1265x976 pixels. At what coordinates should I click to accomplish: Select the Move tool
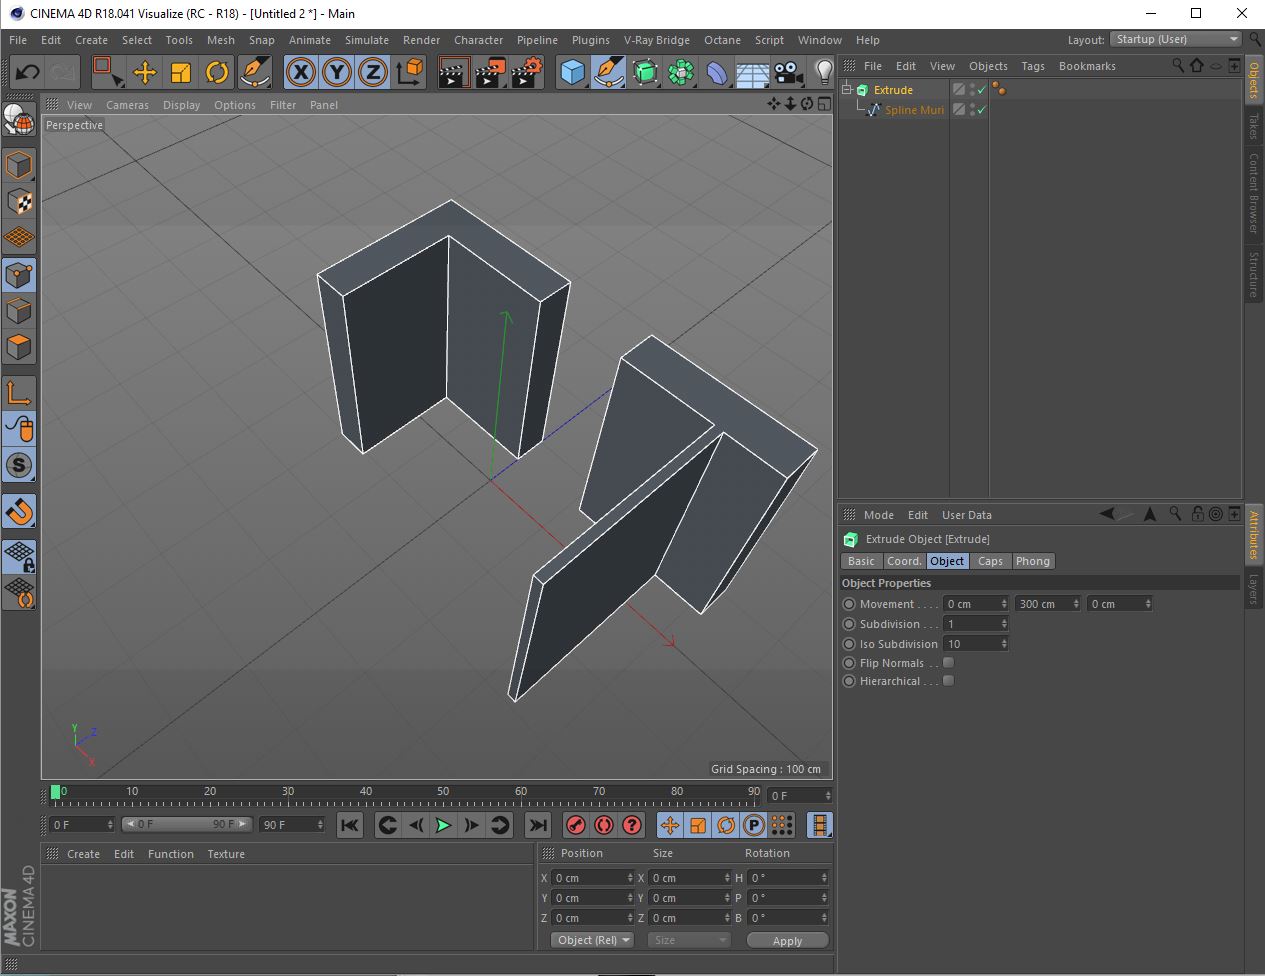(145, 72)
